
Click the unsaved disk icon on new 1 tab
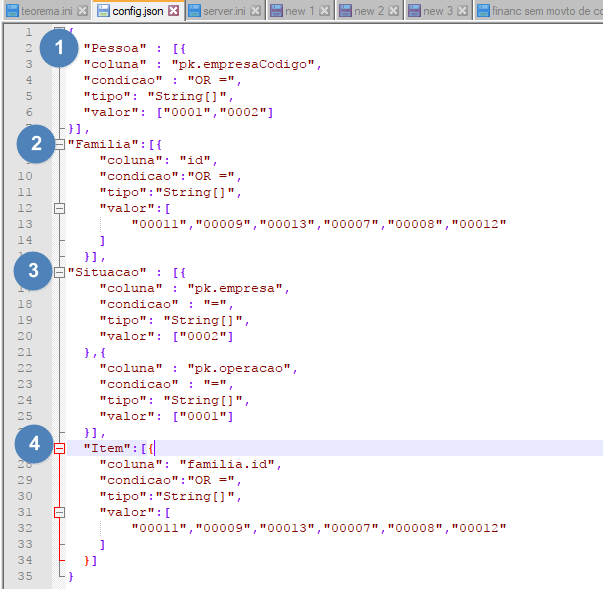pyautogui.click(x=276, y=11)
